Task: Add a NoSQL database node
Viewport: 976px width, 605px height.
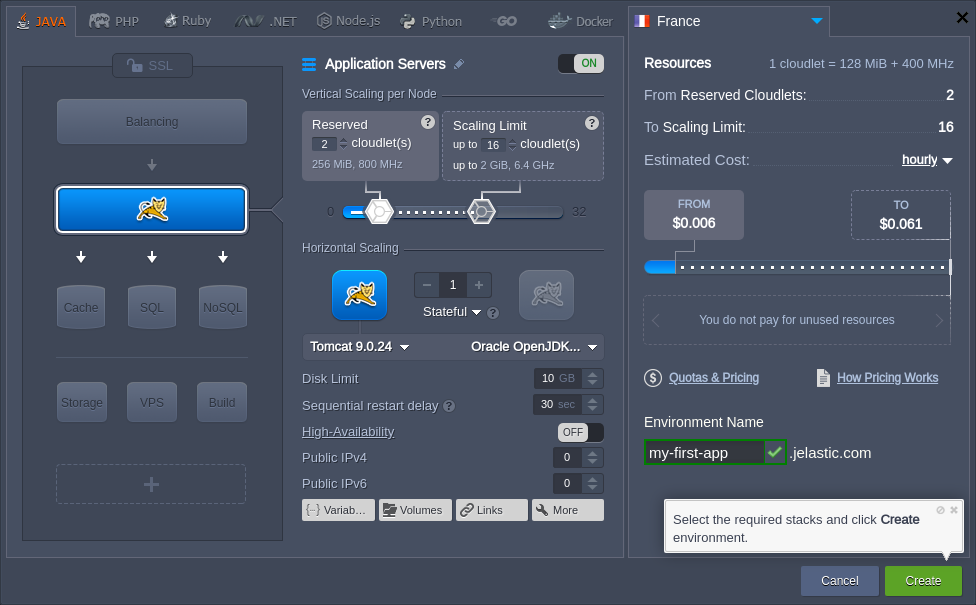Action: [223, 307]
